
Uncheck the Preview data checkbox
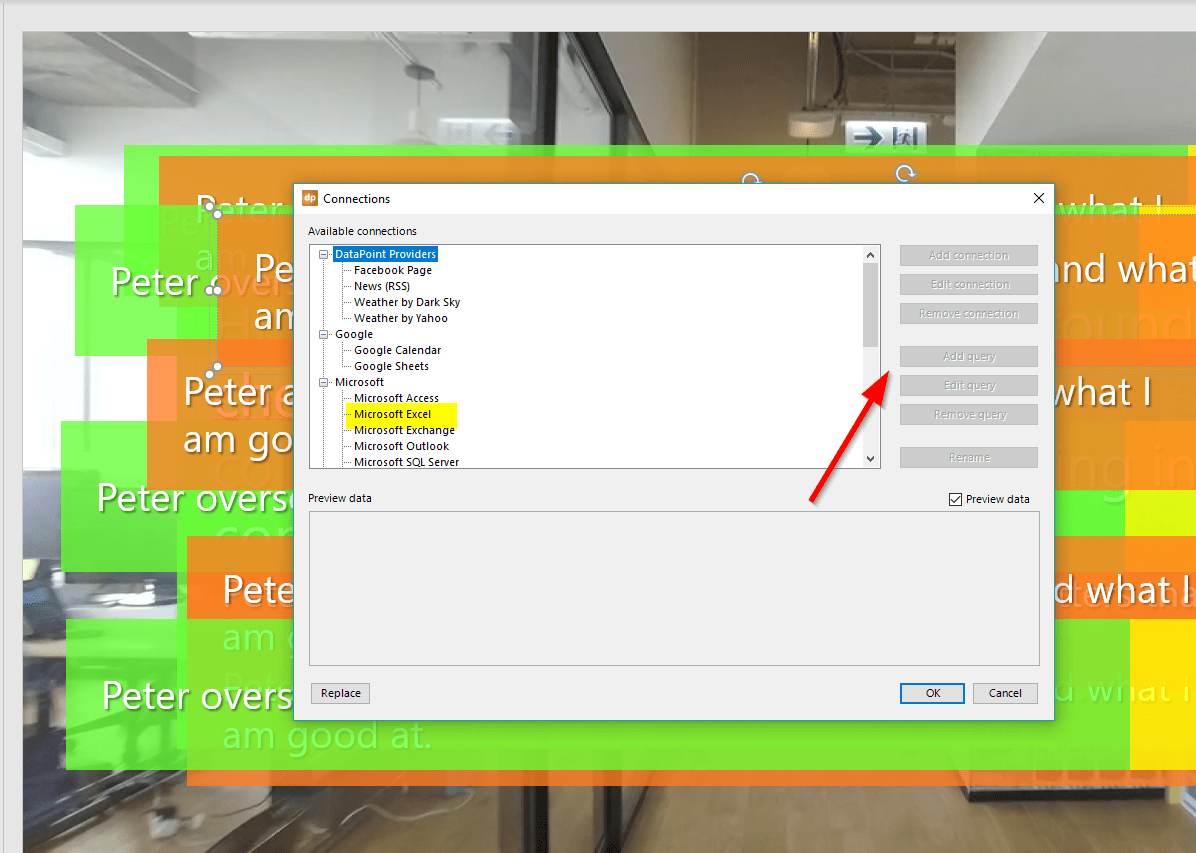[x=955, y=499]
